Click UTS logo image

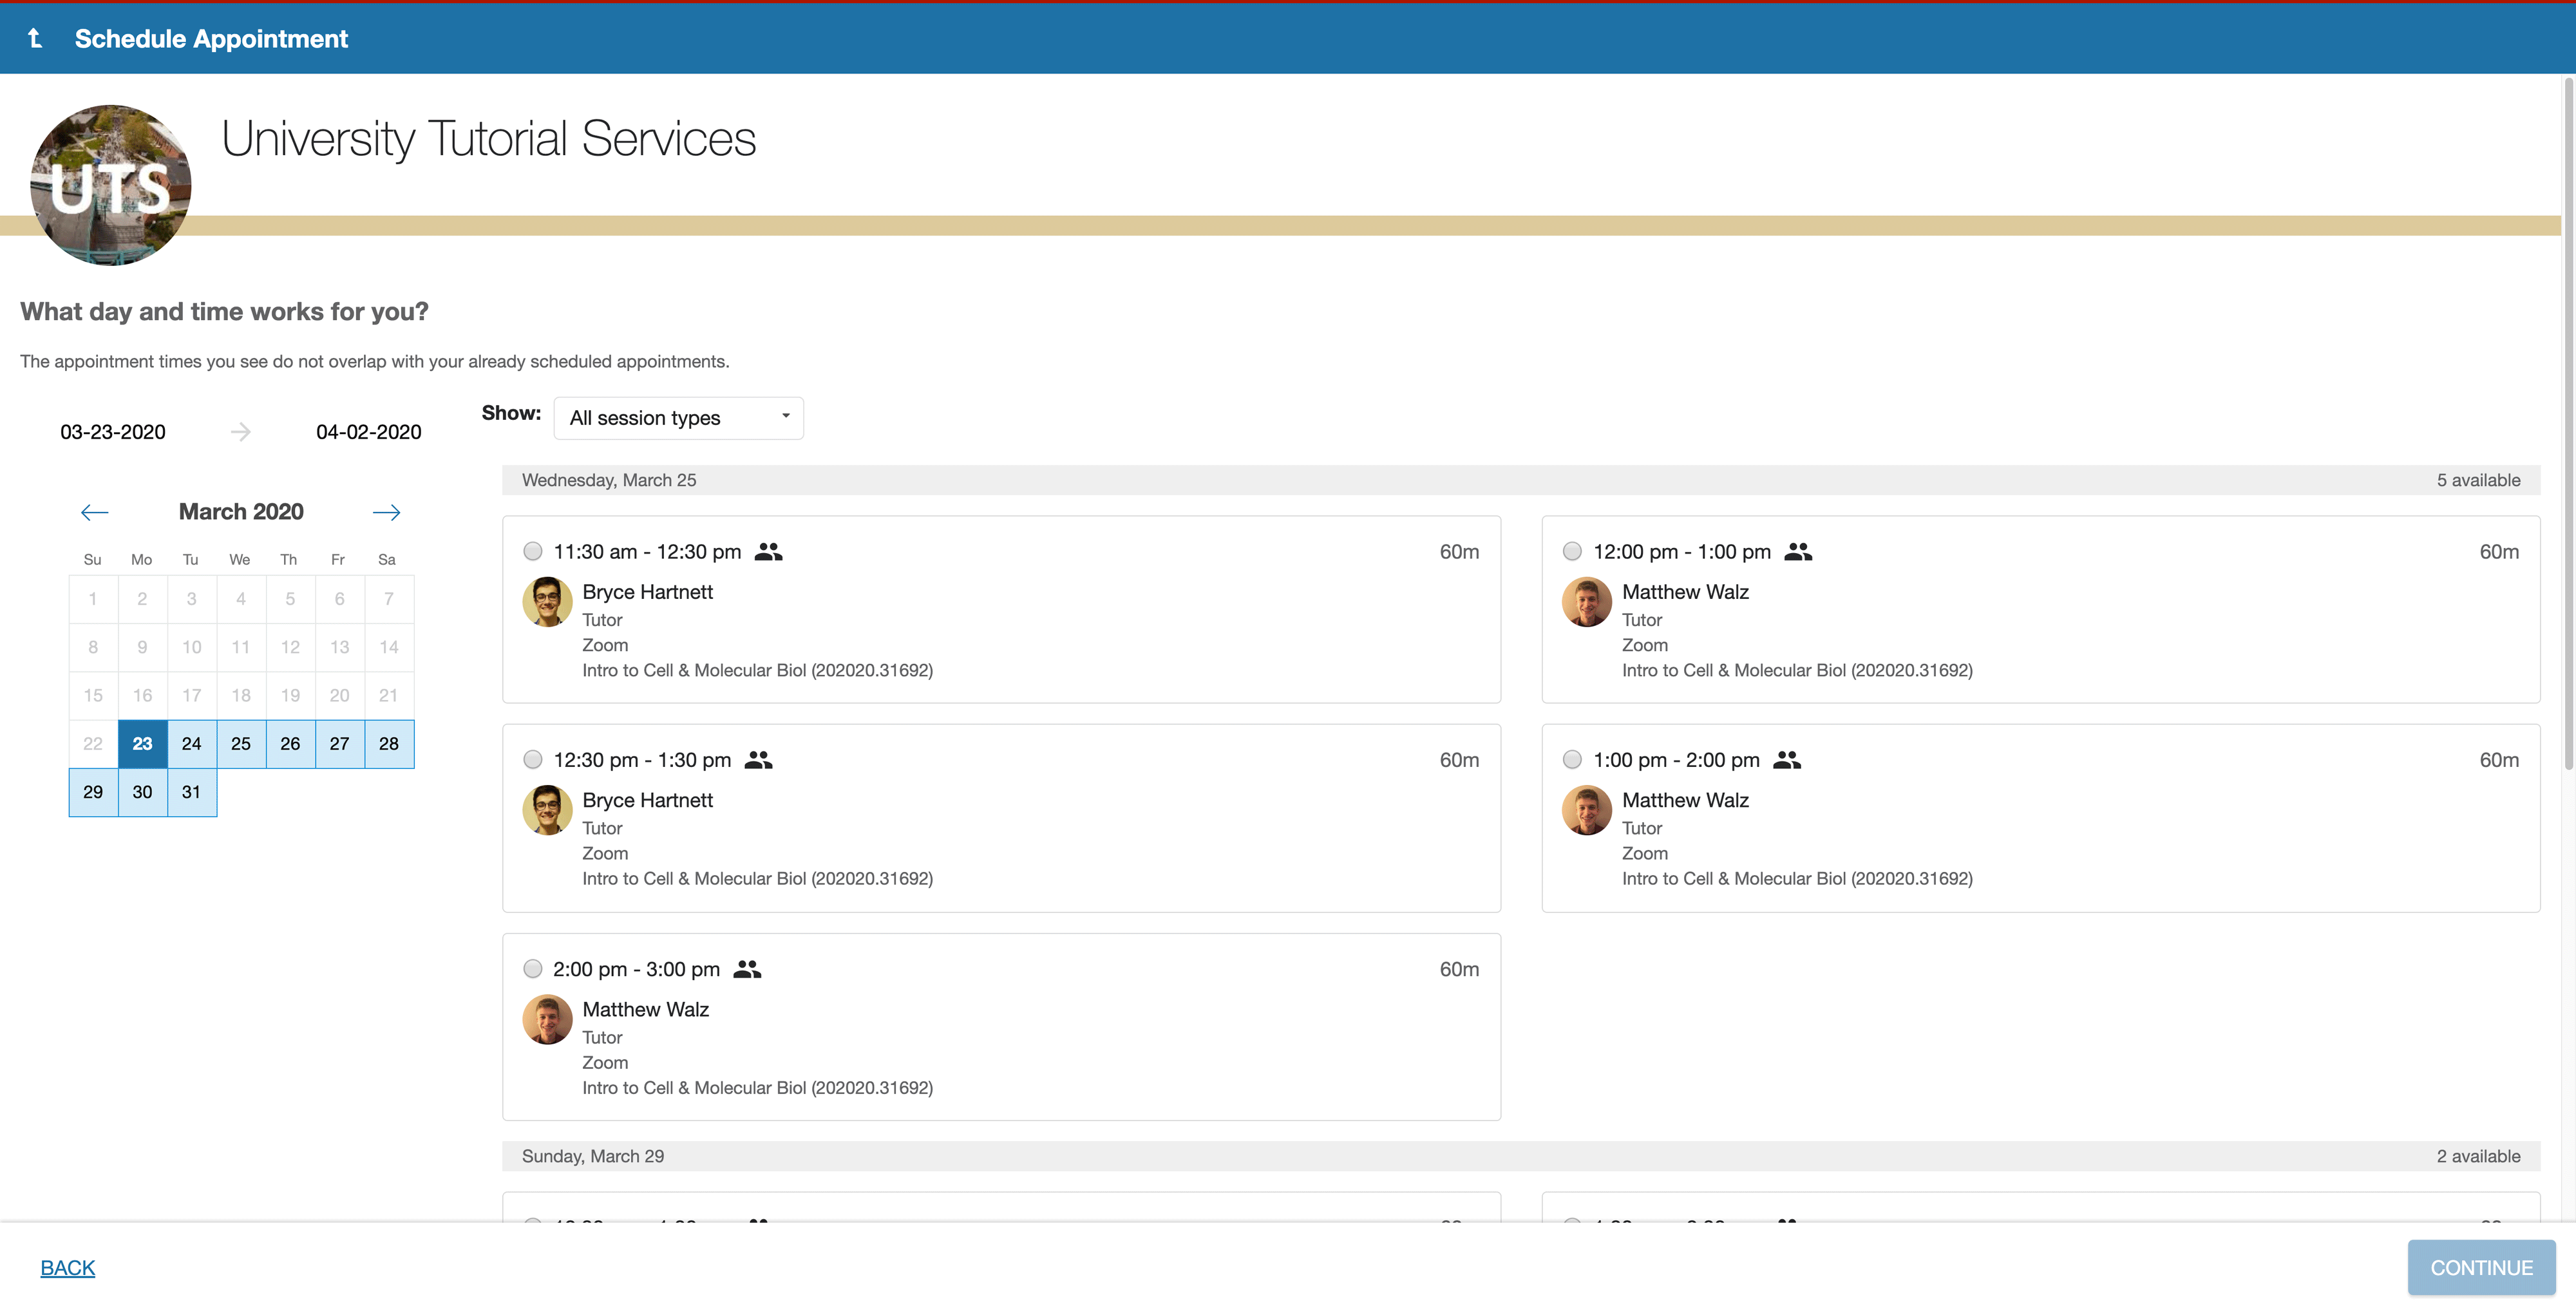[111, 185]
